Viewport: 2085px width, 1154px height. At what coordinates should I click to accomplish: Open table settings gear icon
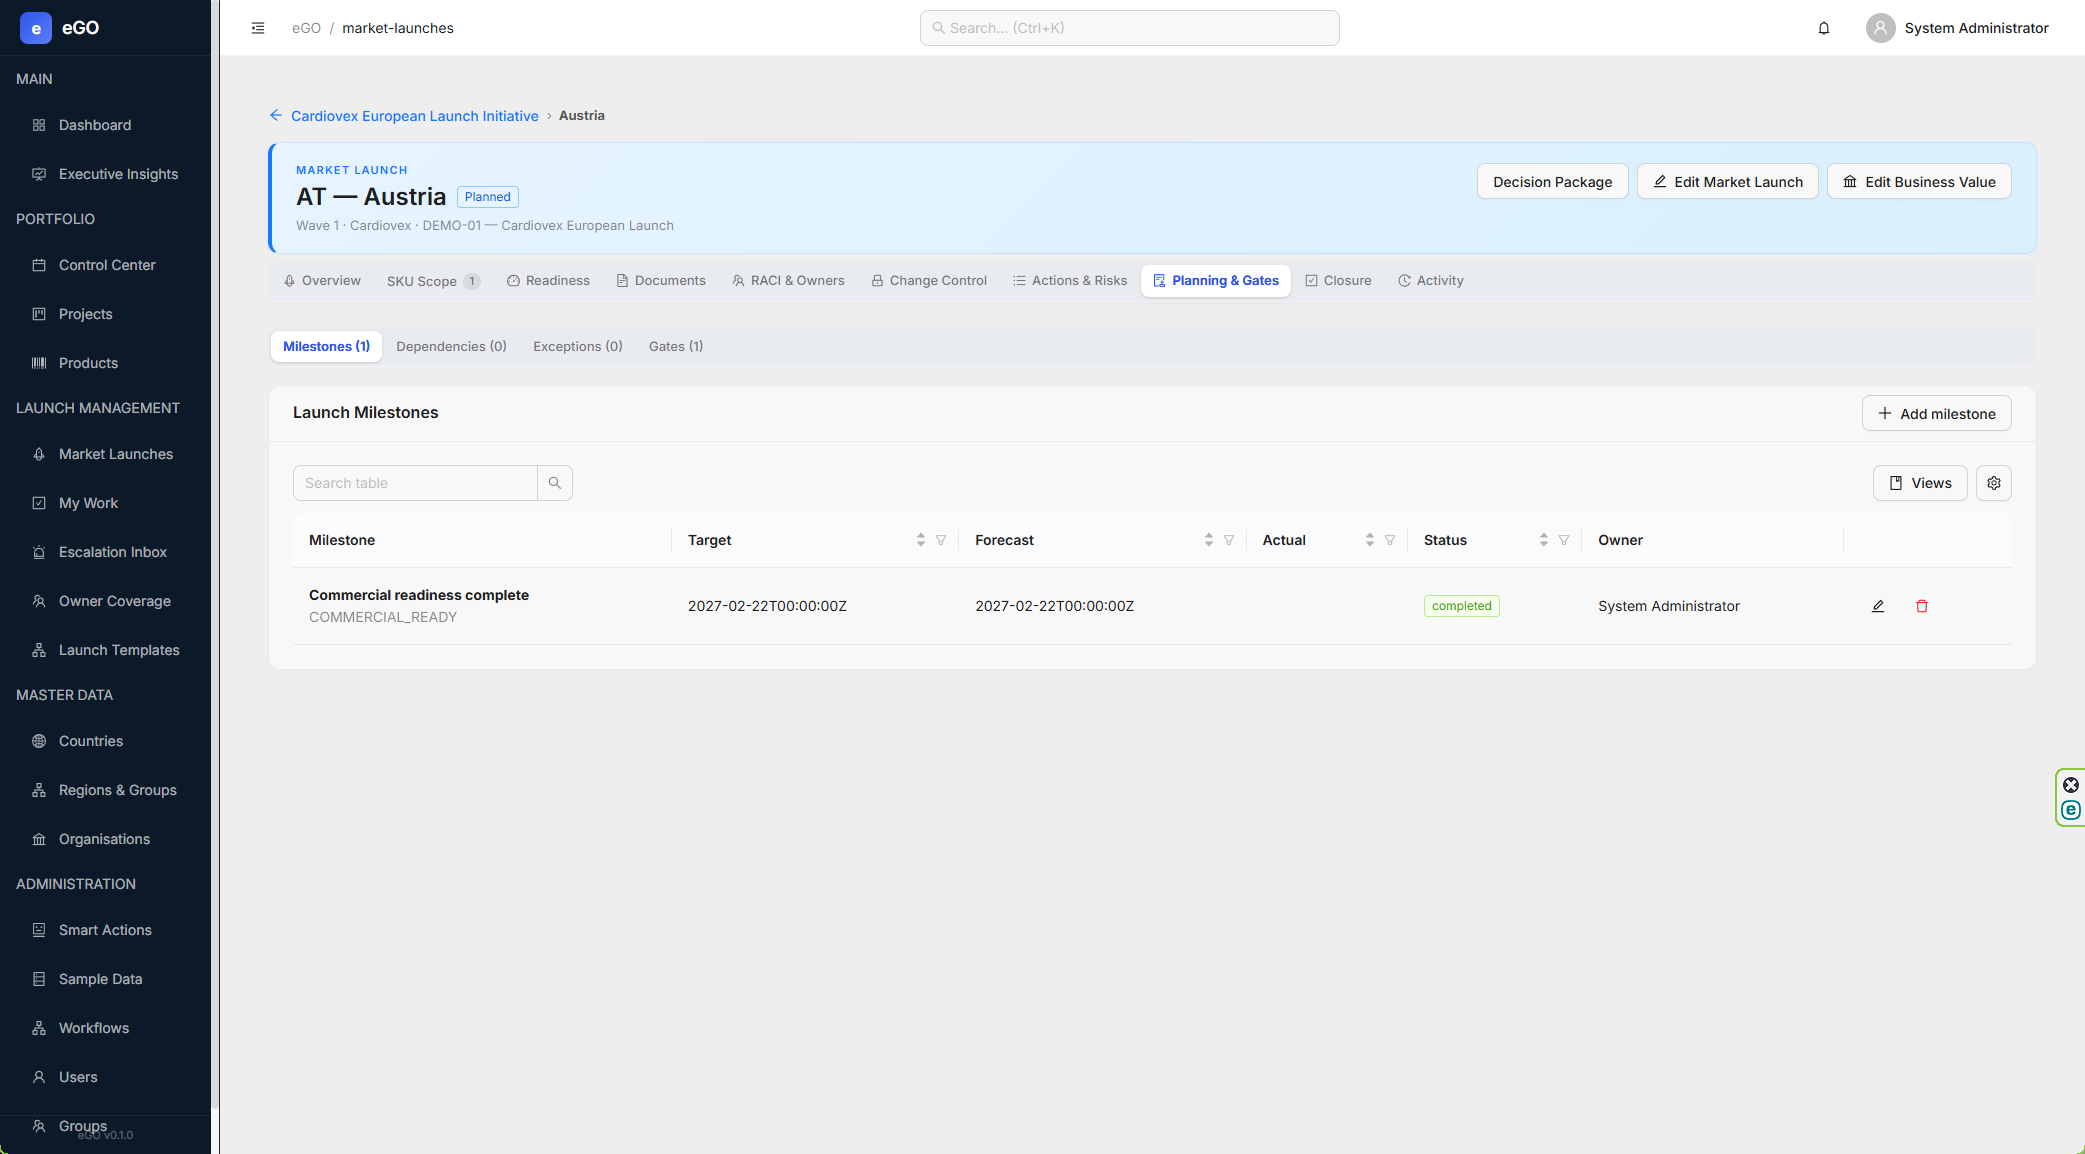click(1994, 483)
